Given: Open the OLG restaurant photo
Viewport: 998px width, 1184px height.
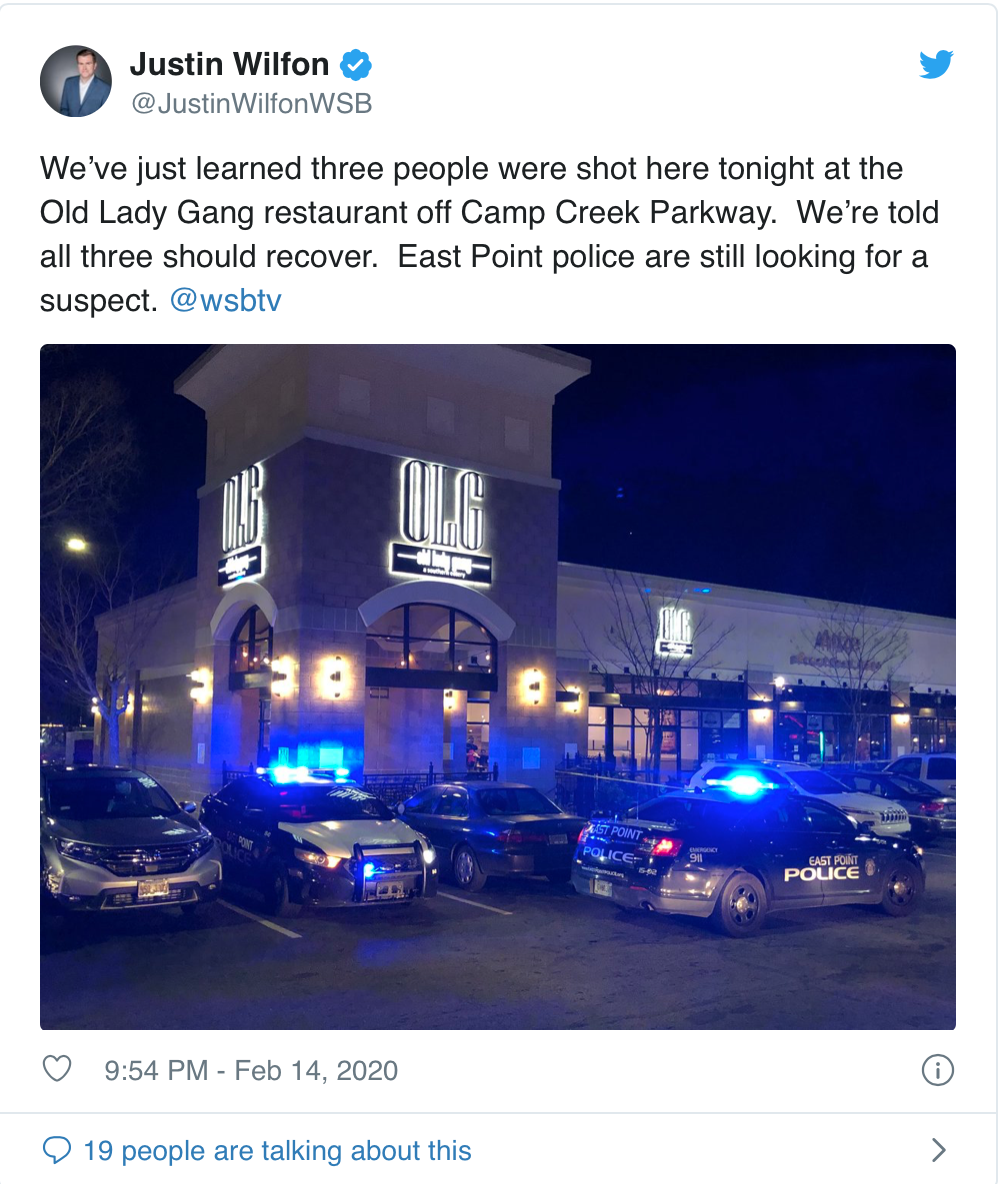Looking at the screenshot, I should (498, 686).
